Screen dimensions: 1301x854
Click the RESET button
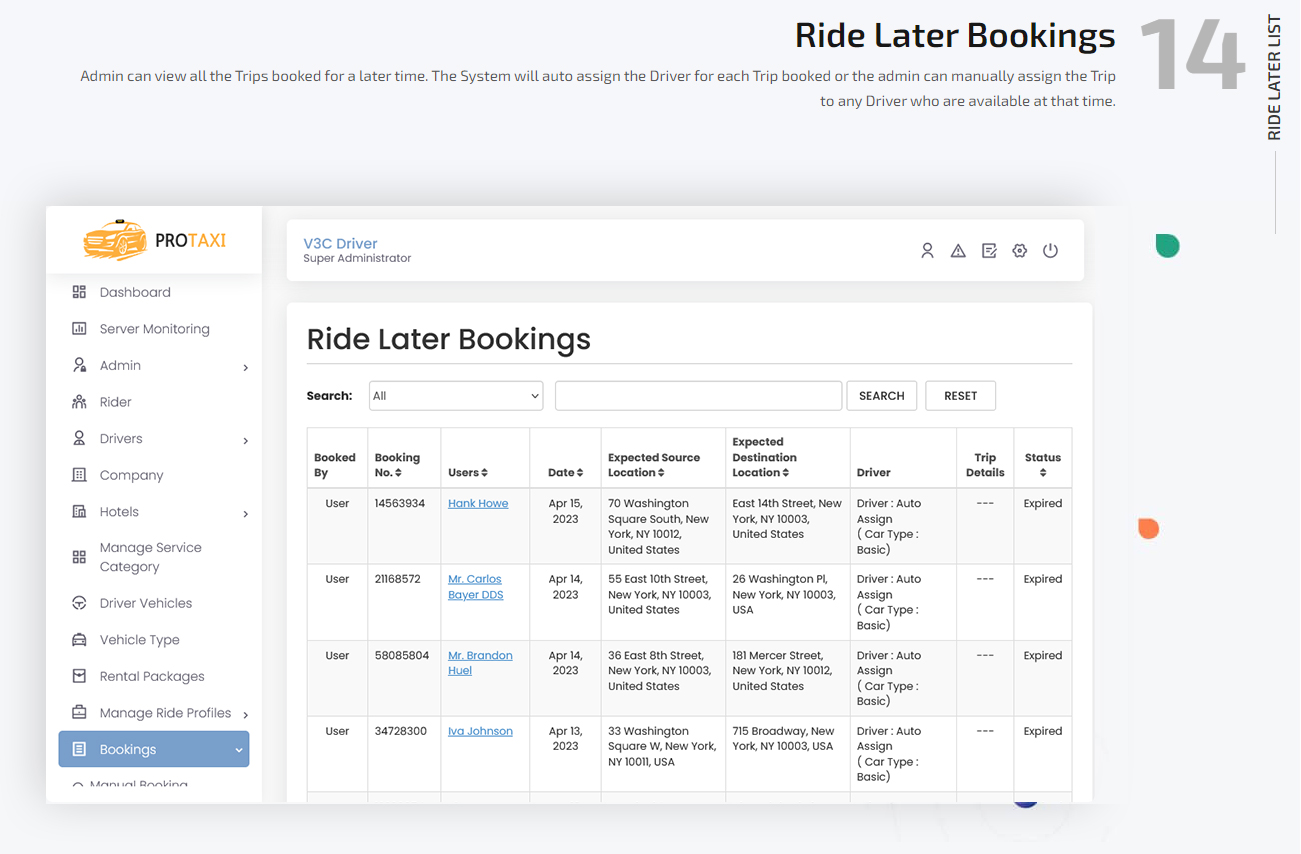(x=961, y=396)
